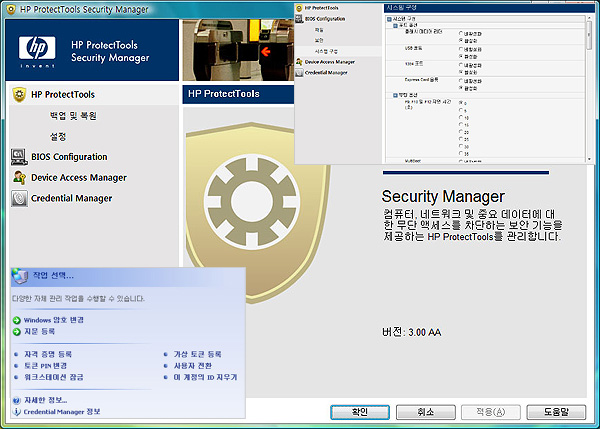This screenshot has height=429, width=600.
Task: Click the 도움말 button
Action: click(x=556, y=412)
